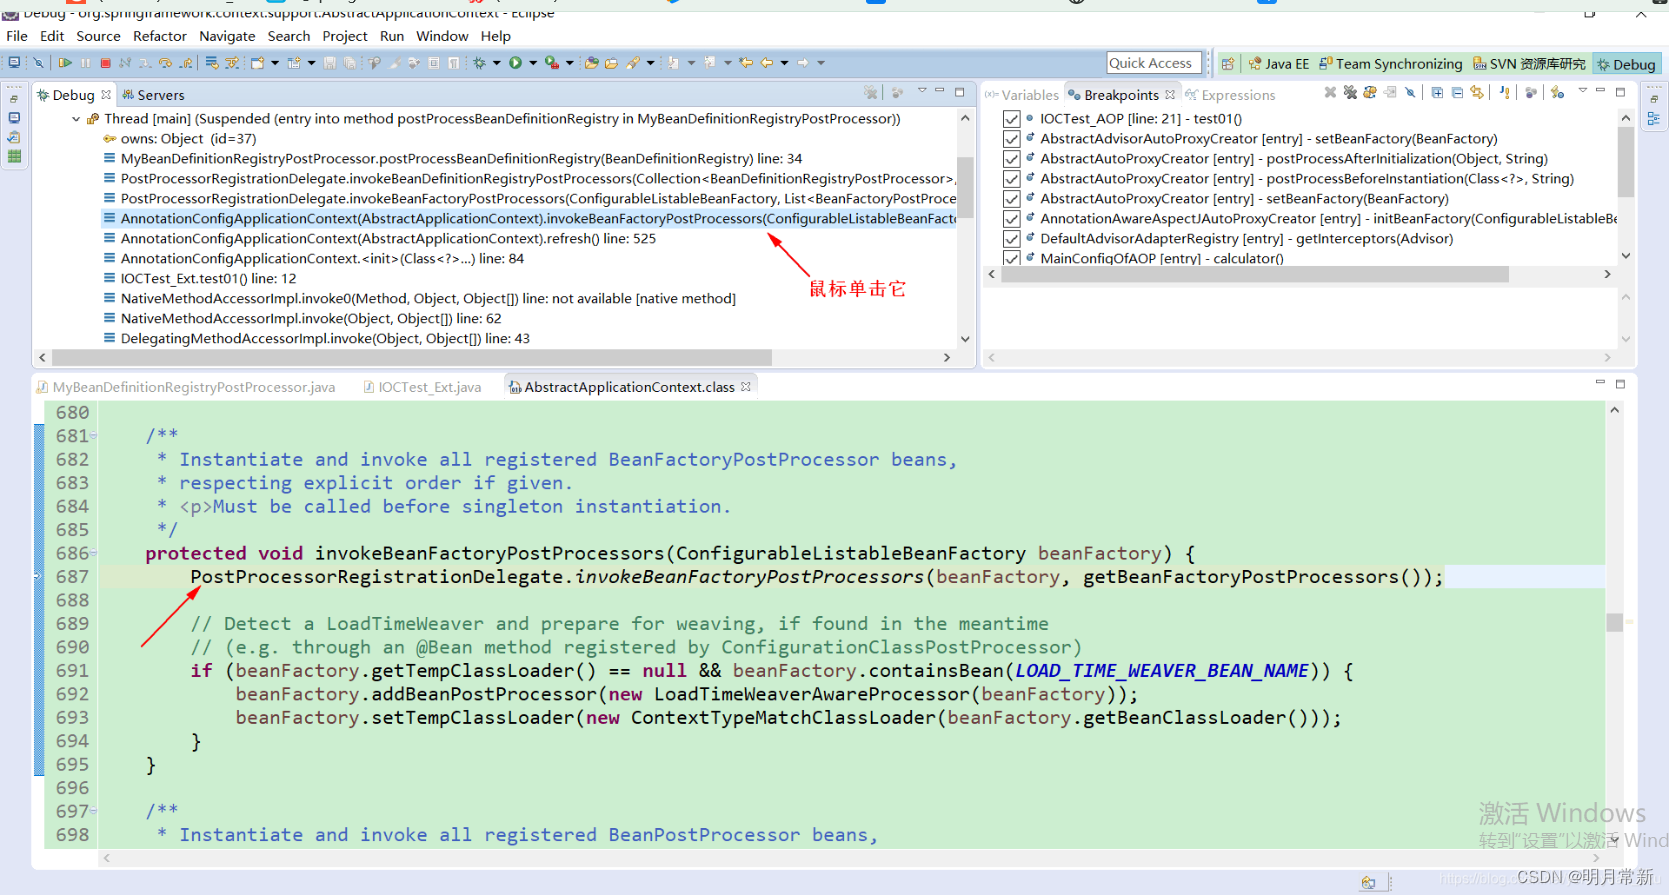Toggle postProcessBeforeInstantiation breakpoint checkbox
1669x895 pixels.
coord(1011,179)
